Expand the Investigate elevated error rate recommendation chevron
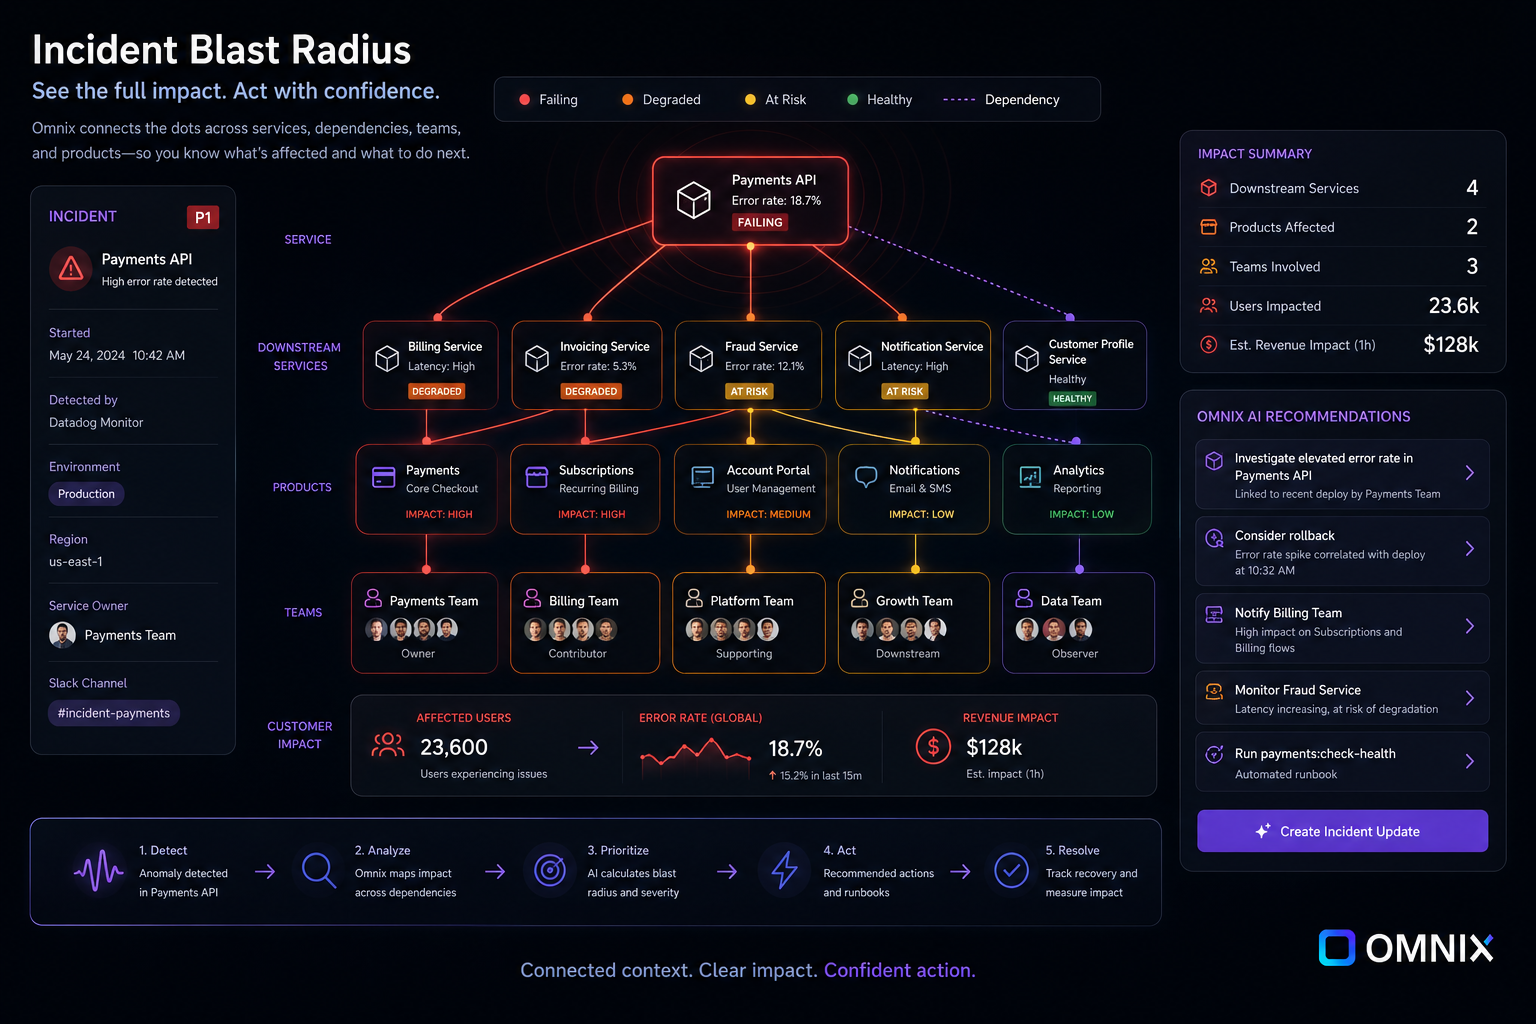The height and width of the screenshot is (1024, 1536). pos(1469,472)
